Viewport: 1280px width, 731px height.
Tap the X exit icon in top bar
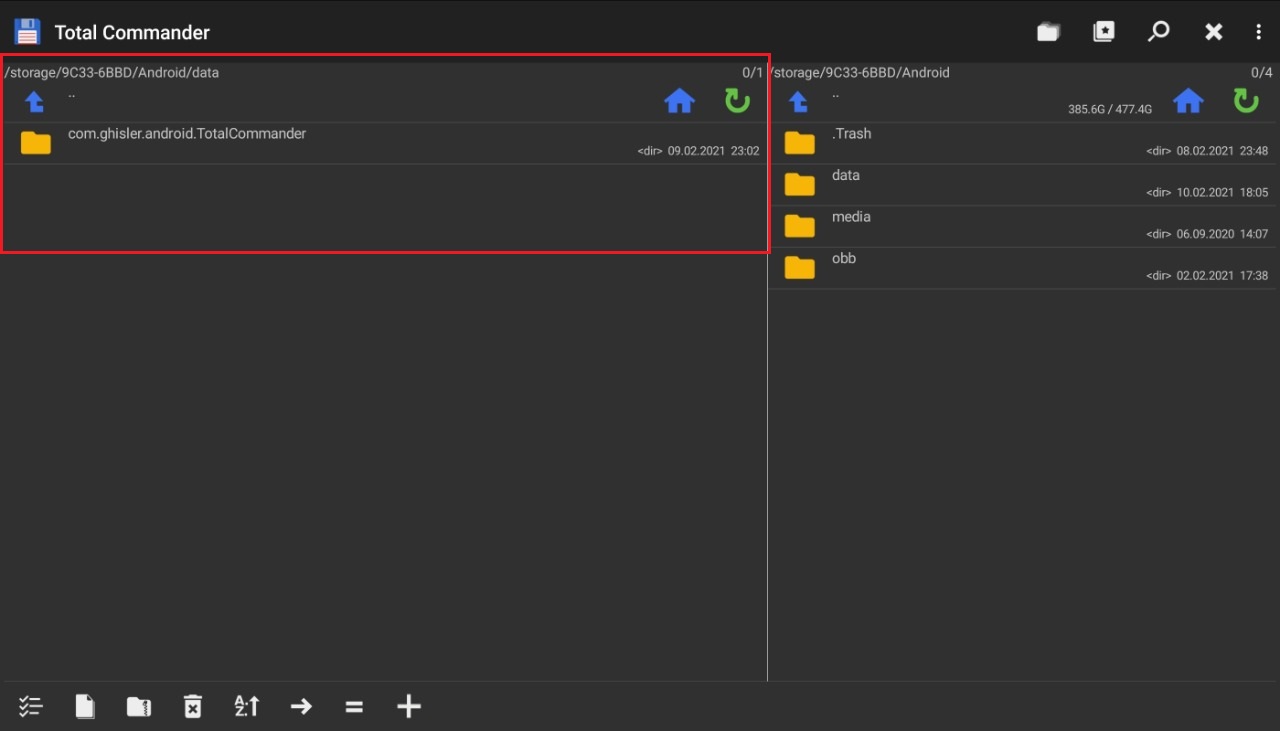tap(1213, 32)
